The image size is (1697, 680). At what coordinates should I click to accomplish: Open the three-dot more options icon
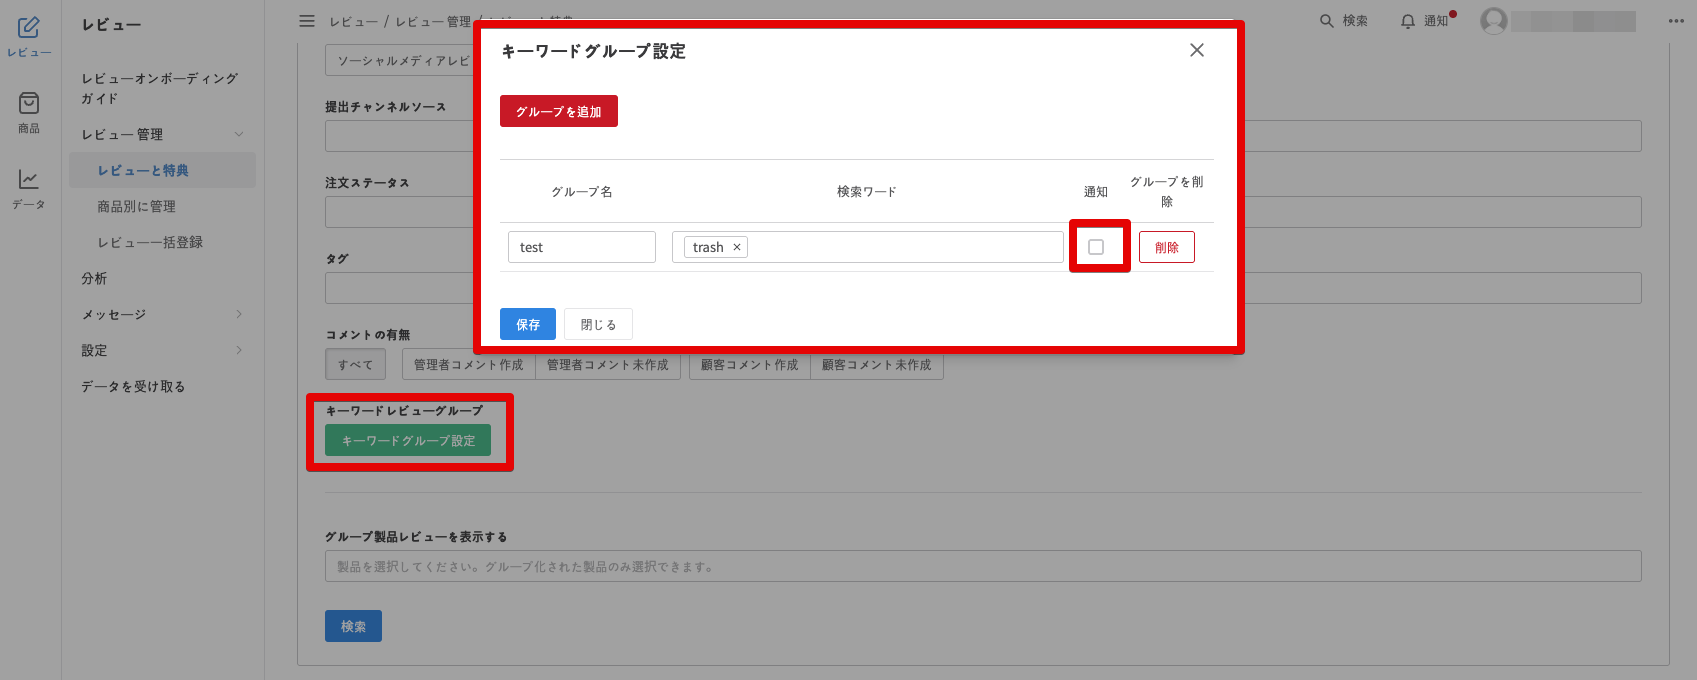(1676, 21)
